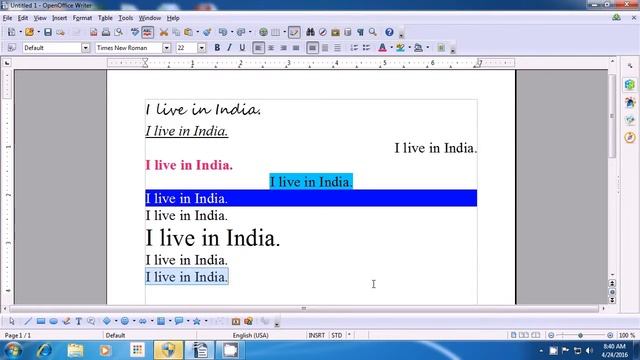Click the New document icon

coord(11,32)
